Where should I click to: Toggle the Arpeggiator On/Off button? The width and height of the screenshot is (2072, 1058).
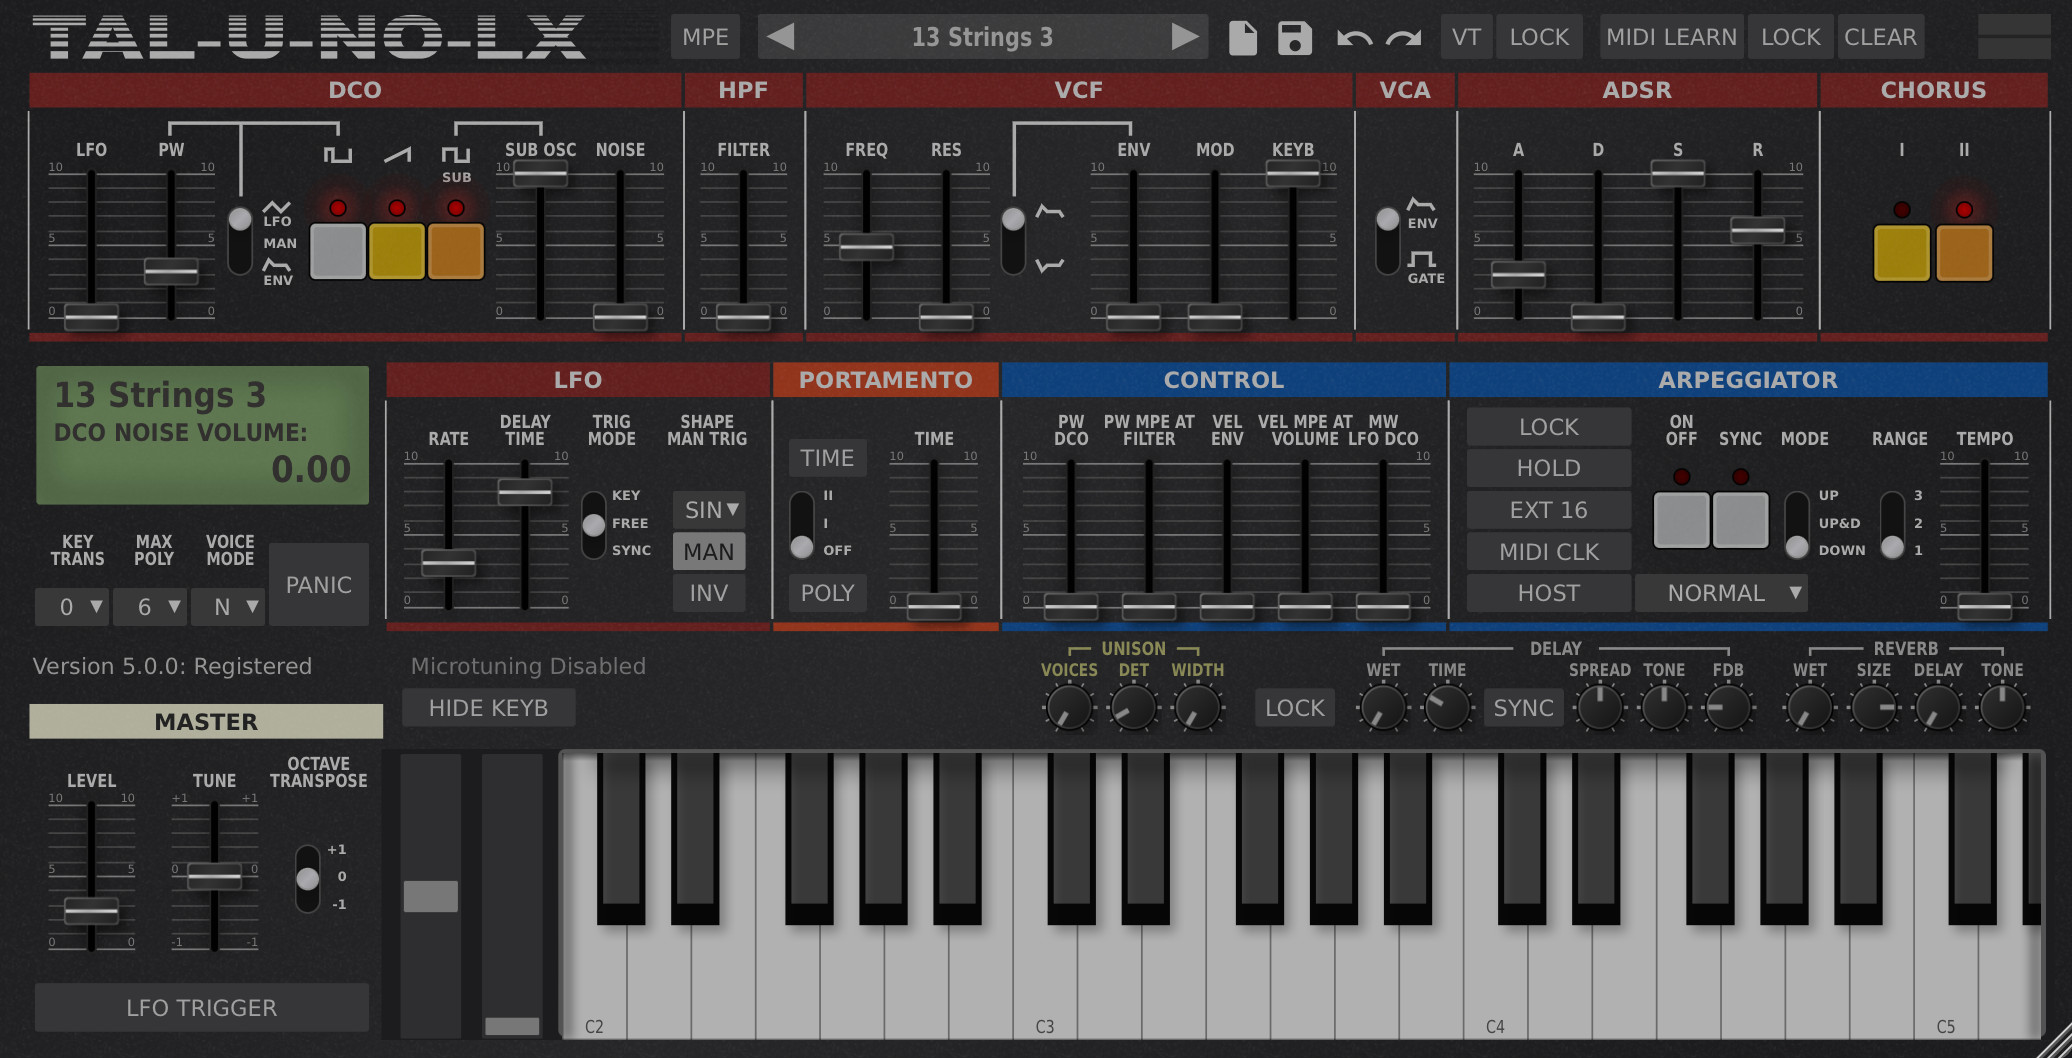coord(1681,520)
